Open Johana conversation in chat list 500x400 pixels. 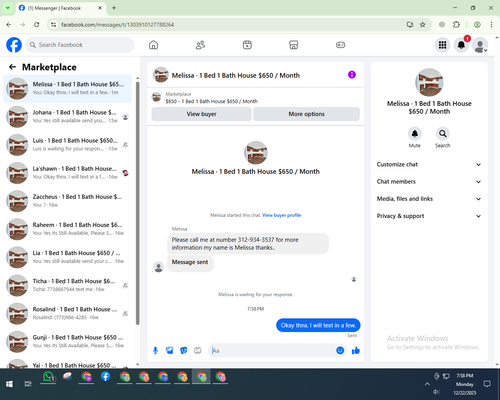point(67,117)
